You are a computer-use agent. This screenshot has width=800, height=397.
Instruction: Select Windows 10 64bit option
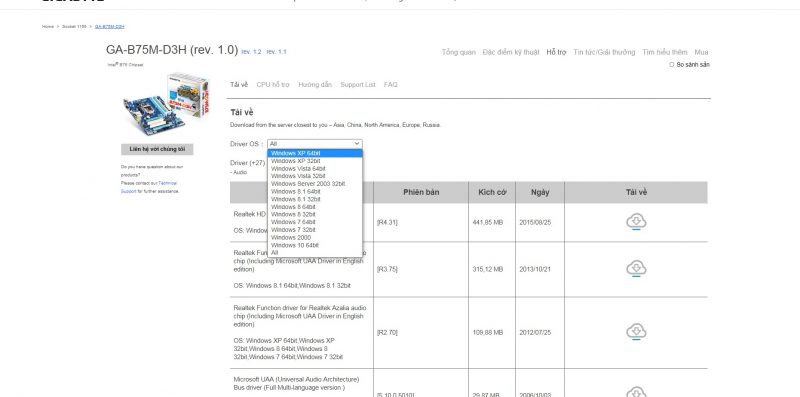[315, 245]
